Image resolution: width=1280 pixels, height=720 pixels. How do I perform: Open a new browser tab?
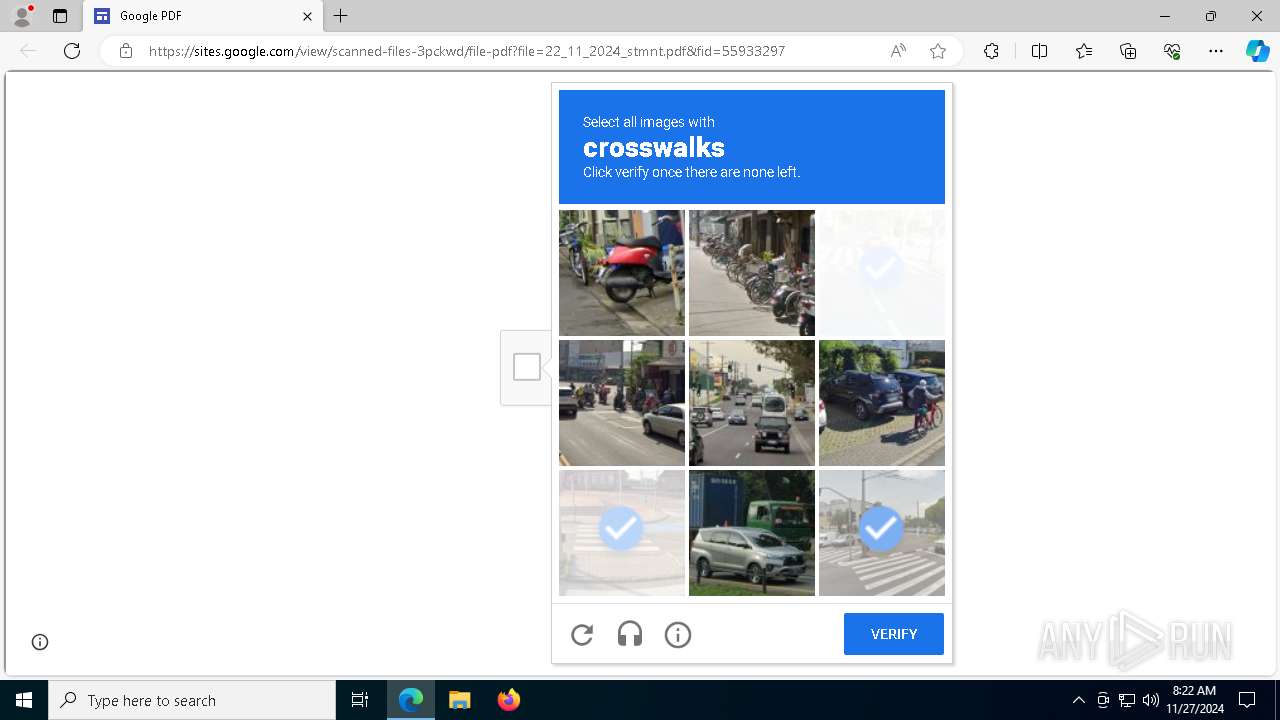pos(341,16)
